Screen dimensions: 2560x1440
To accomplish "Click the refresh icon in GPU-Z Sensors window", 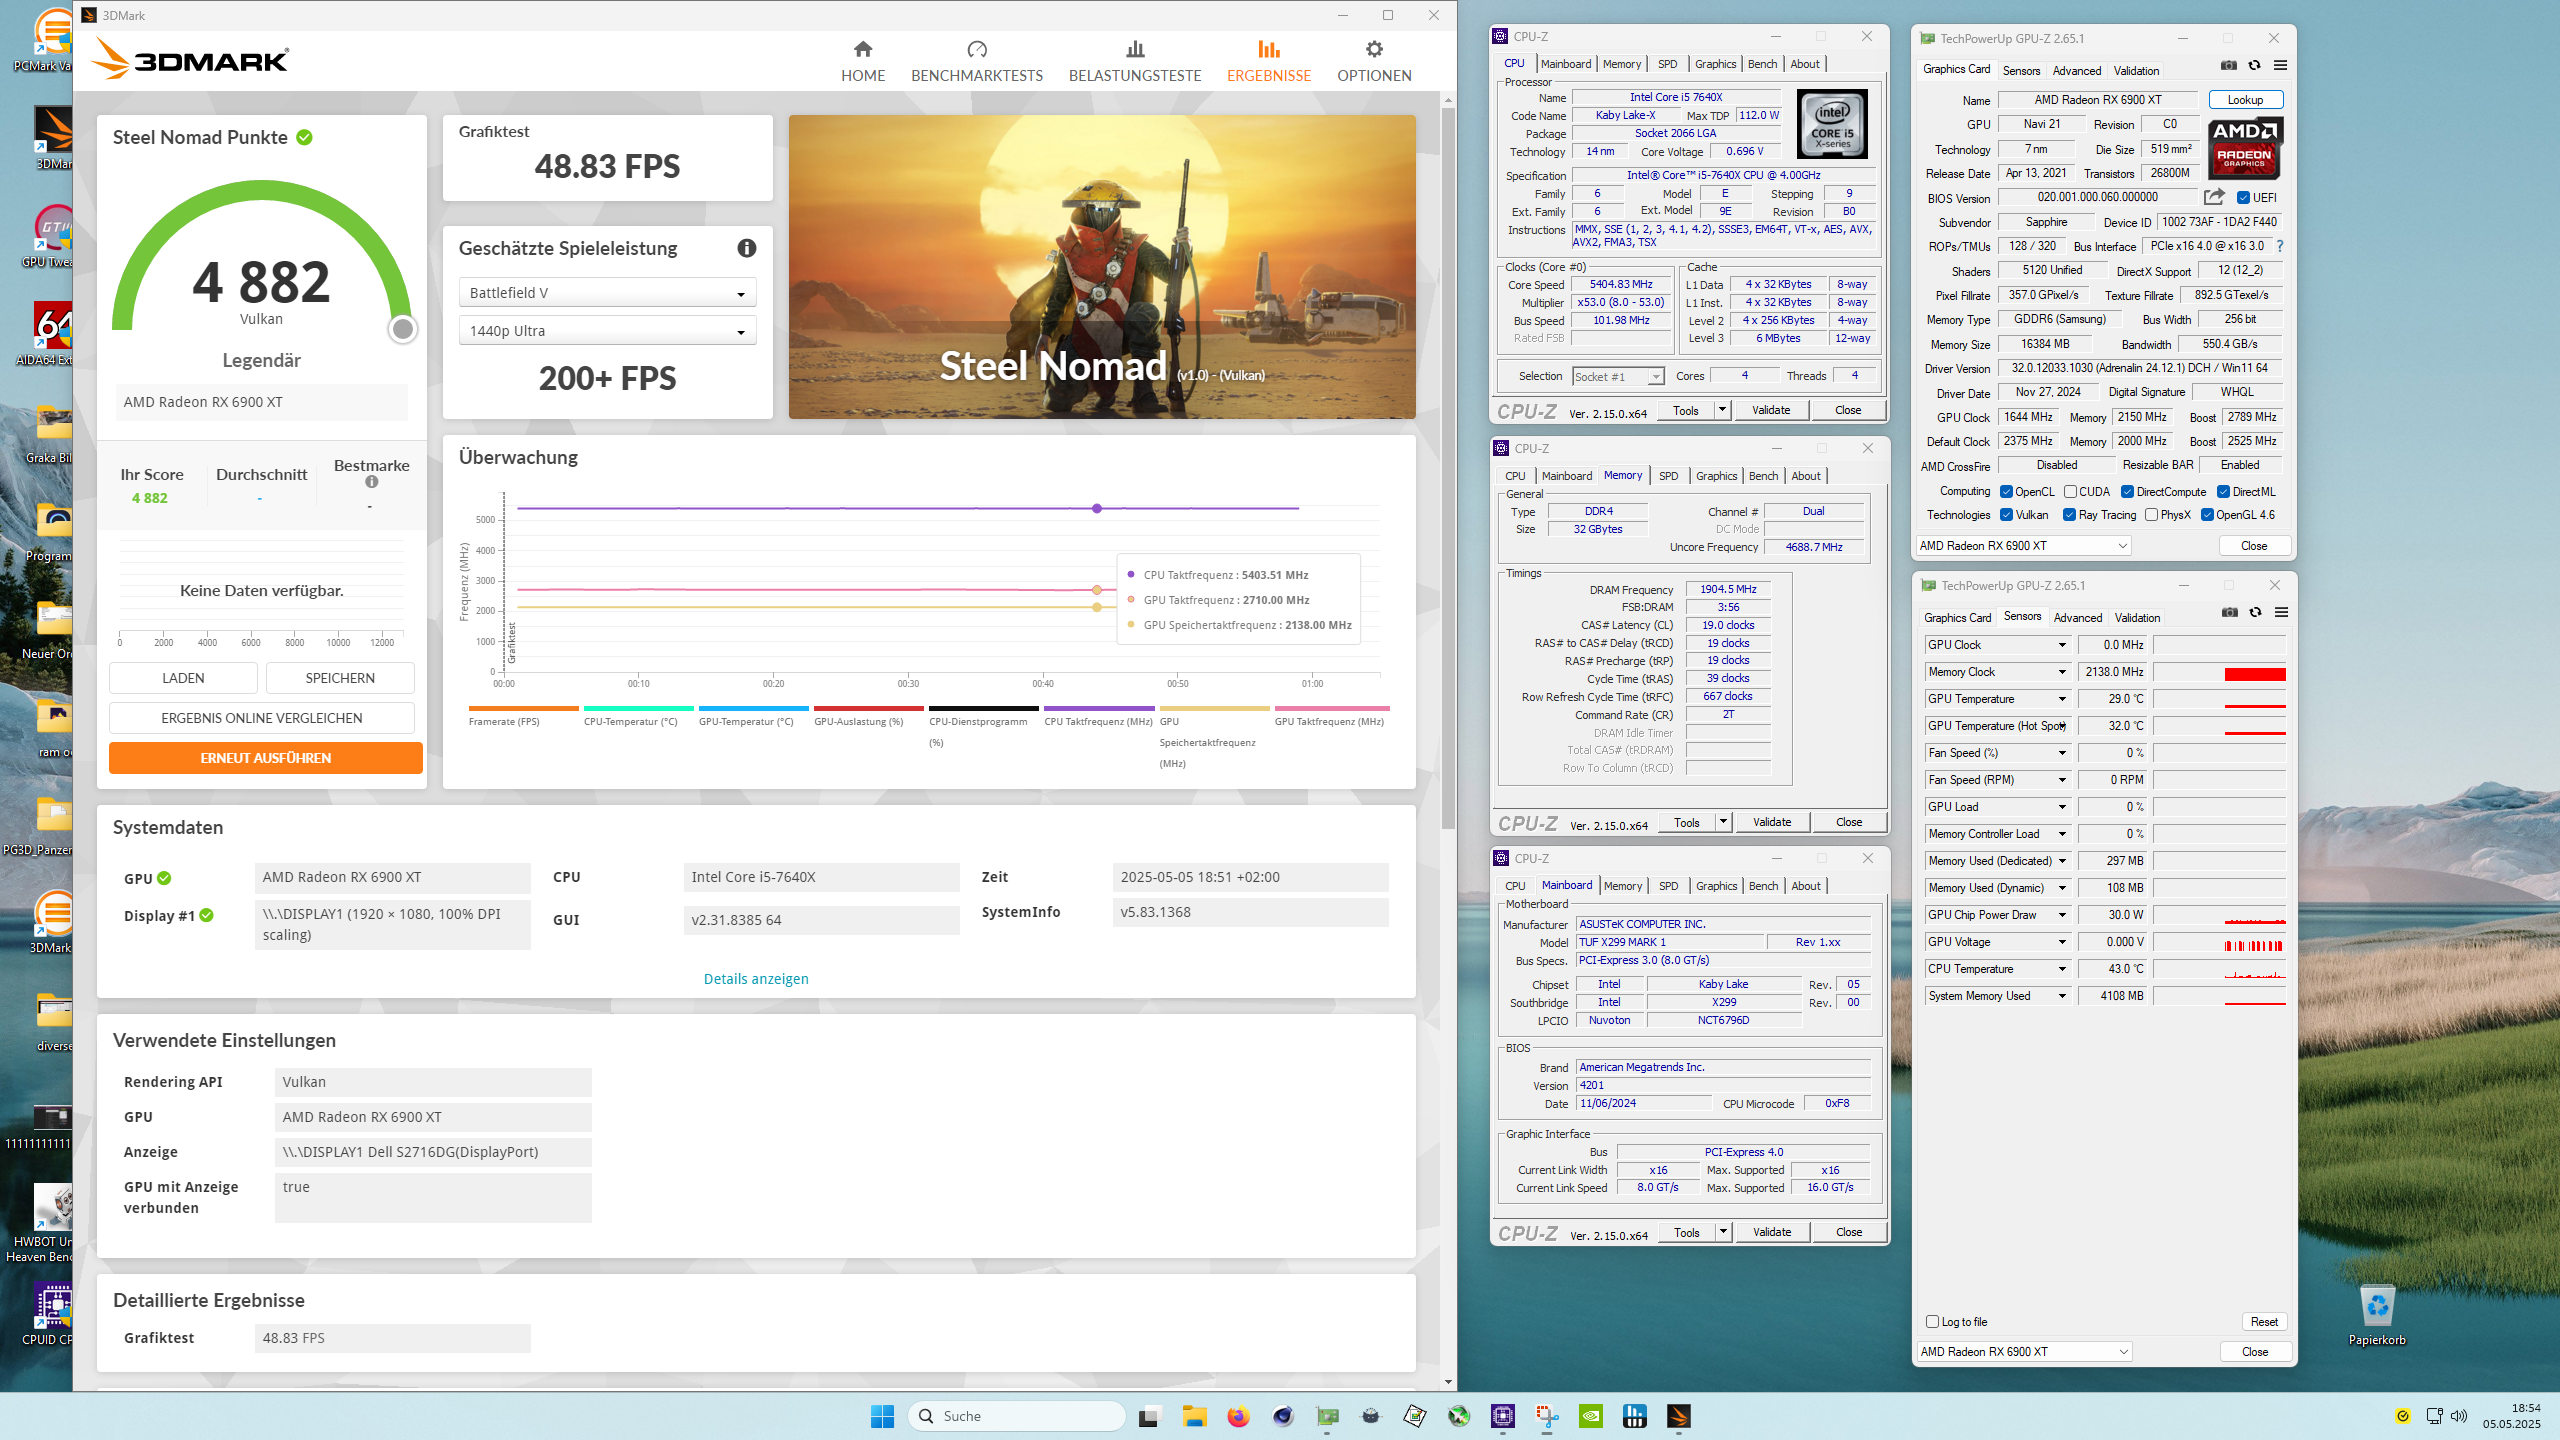I will point(2255,612).
